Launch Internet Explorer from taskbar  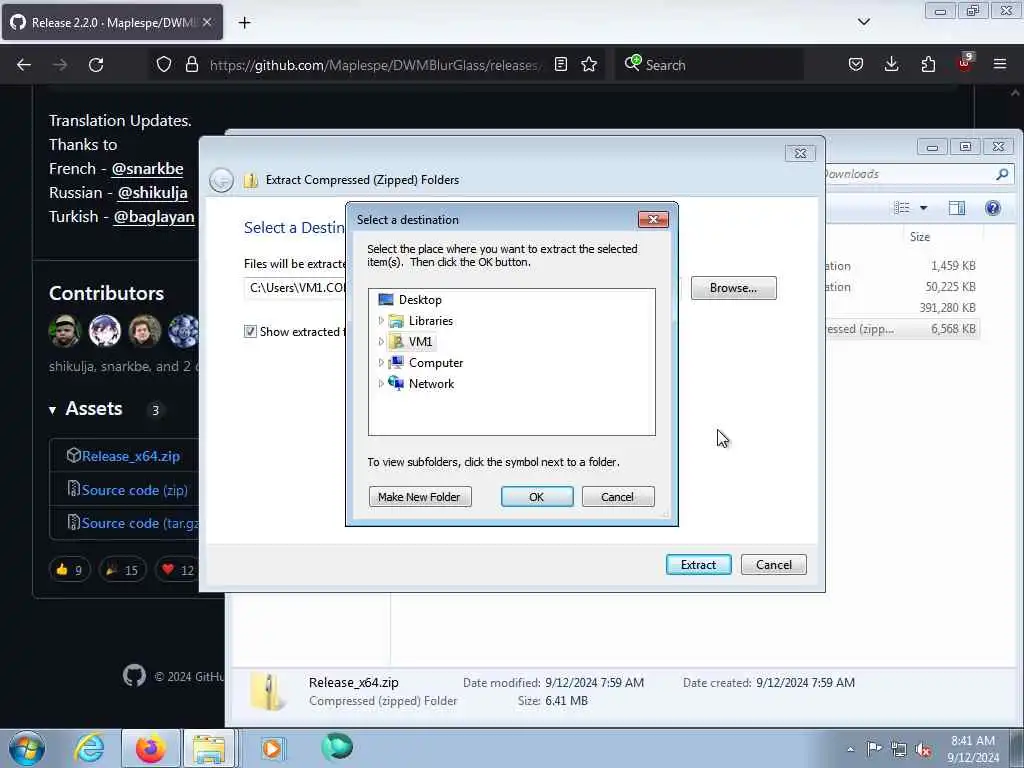89,748
